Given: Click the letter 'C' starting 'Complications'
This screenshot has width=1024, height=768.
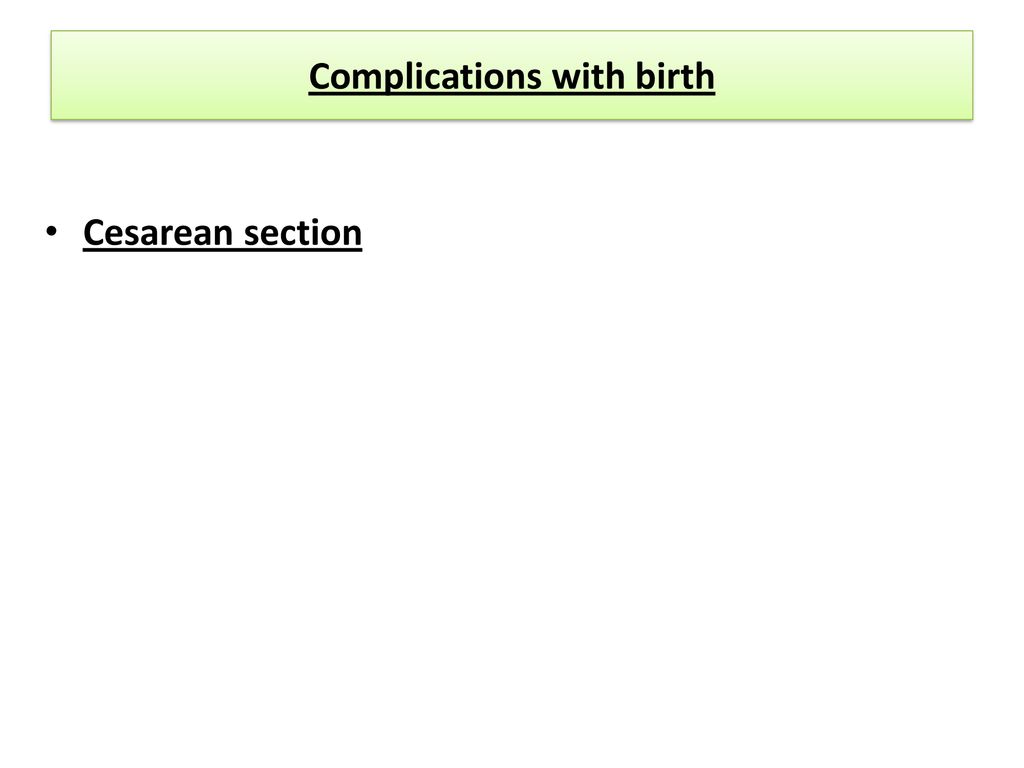Looking at the screenshot, I should (x=320, y=76).
